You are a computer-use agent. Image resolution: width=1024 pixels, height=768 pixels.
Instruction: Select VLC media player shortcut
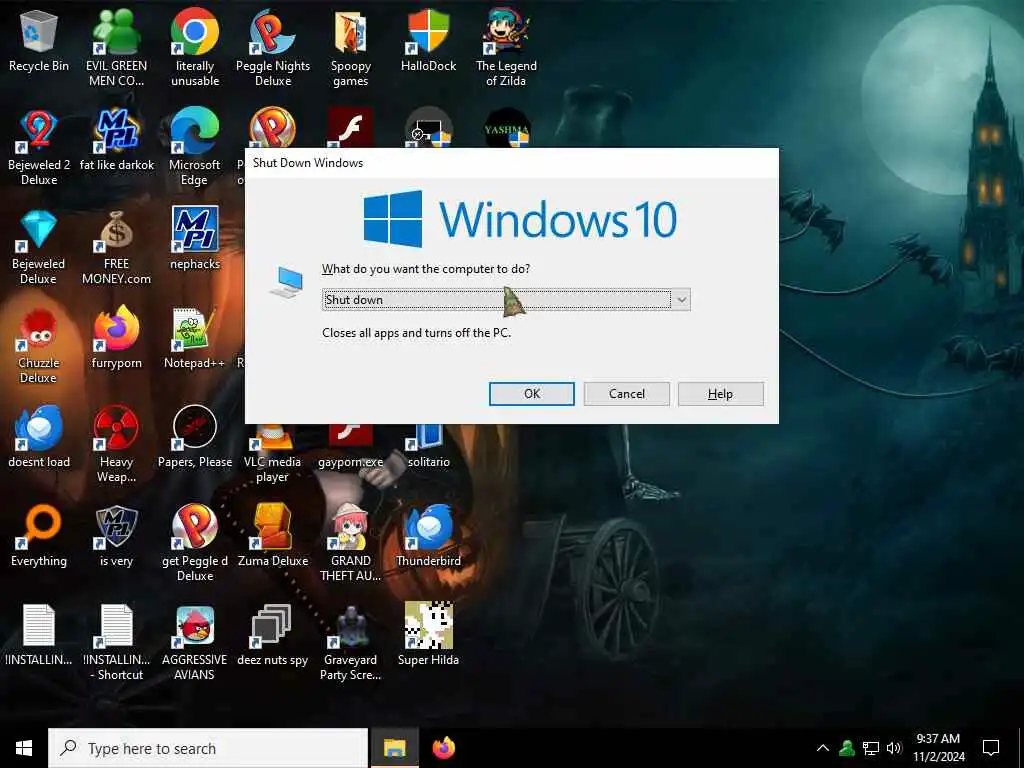[273, 454]
